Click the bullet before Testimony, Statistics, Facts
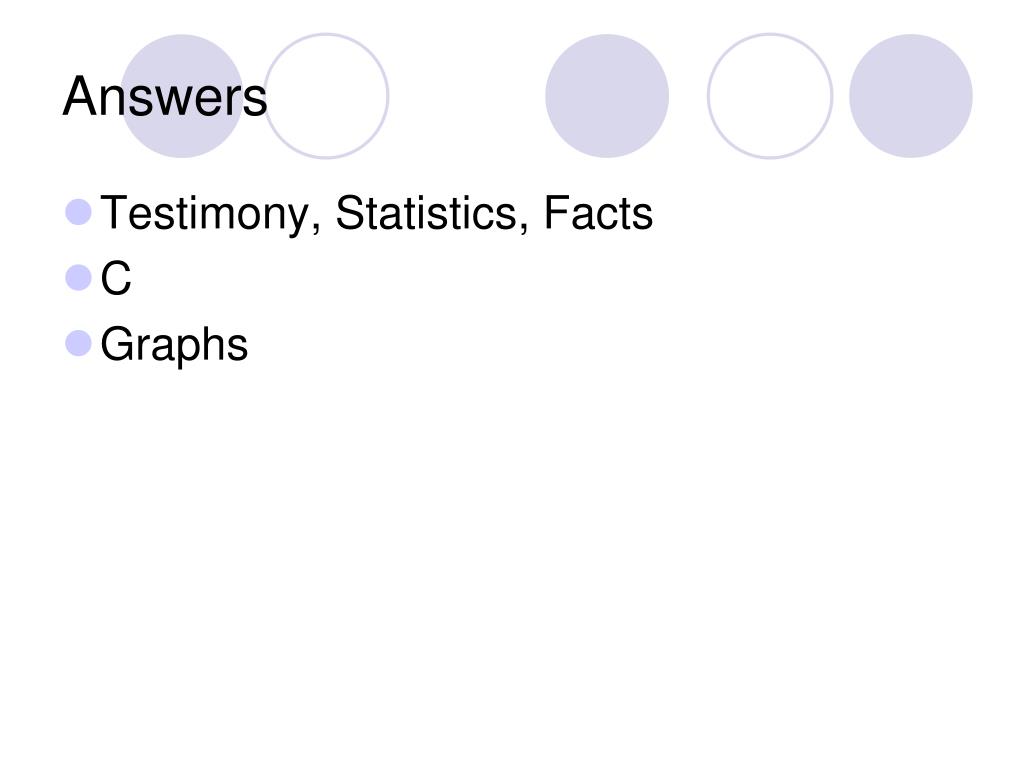This screenshot has height=768, width=1024. (x=78, y=212)
